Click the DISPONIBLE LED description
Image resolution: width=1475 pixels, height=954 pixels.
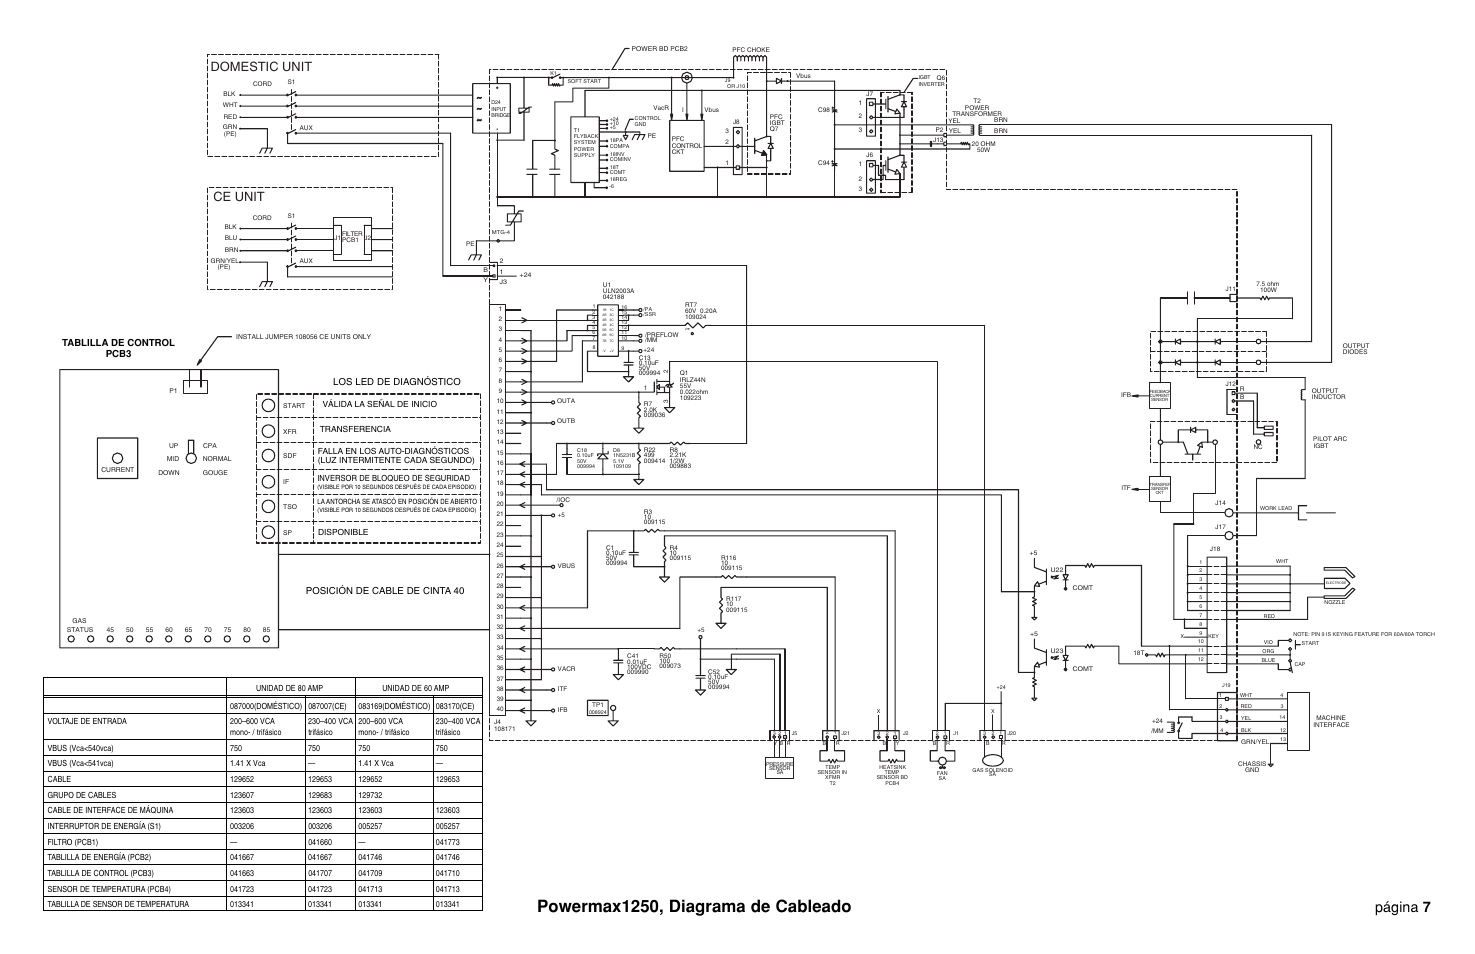[343, 532]
